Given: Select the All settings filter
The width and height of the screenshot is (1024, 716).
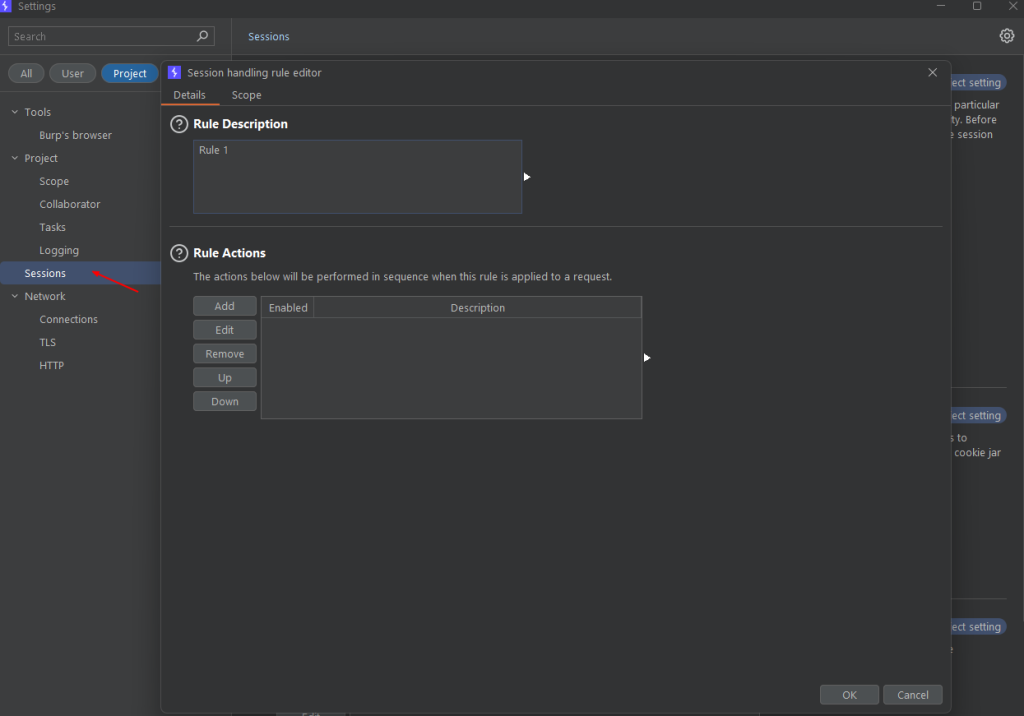Looking at the screenshot, I should (26, 73).
